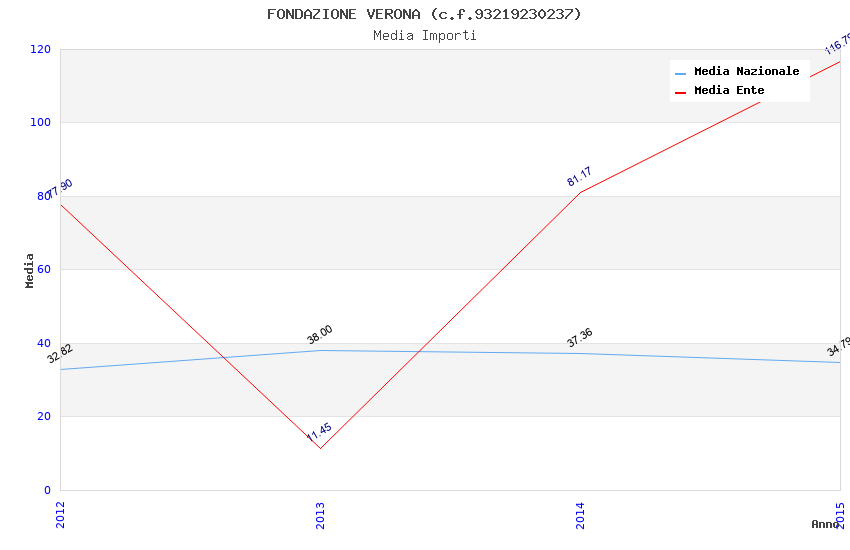The height and width of the screenshot is (550, 850).
Task: Click the Media y-axis title
Action: click(30, 270)
